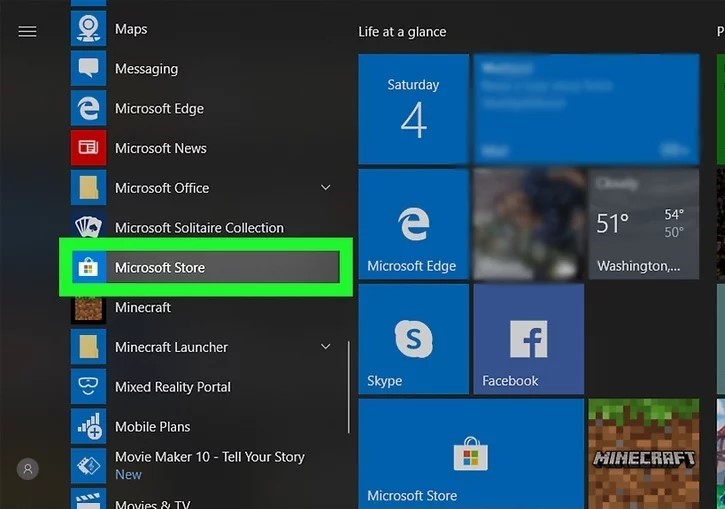The width and height of the screenshot is (725, 509).
Task: Click the Microsoft Office label
Action: pyautogui.click(x=162, y=188)
